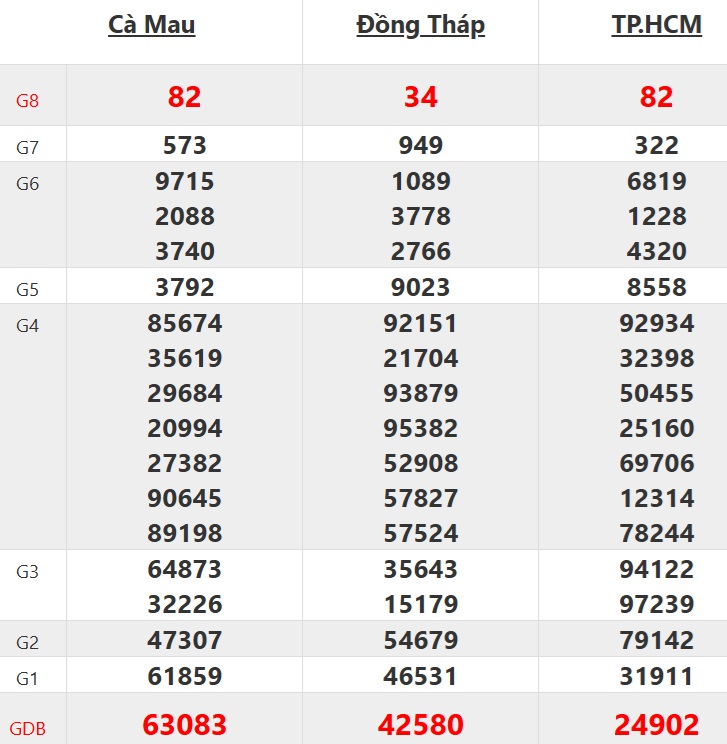Click the G6 row label
The height and width of the screenshot is (744, 727).
tap(28, 184)
